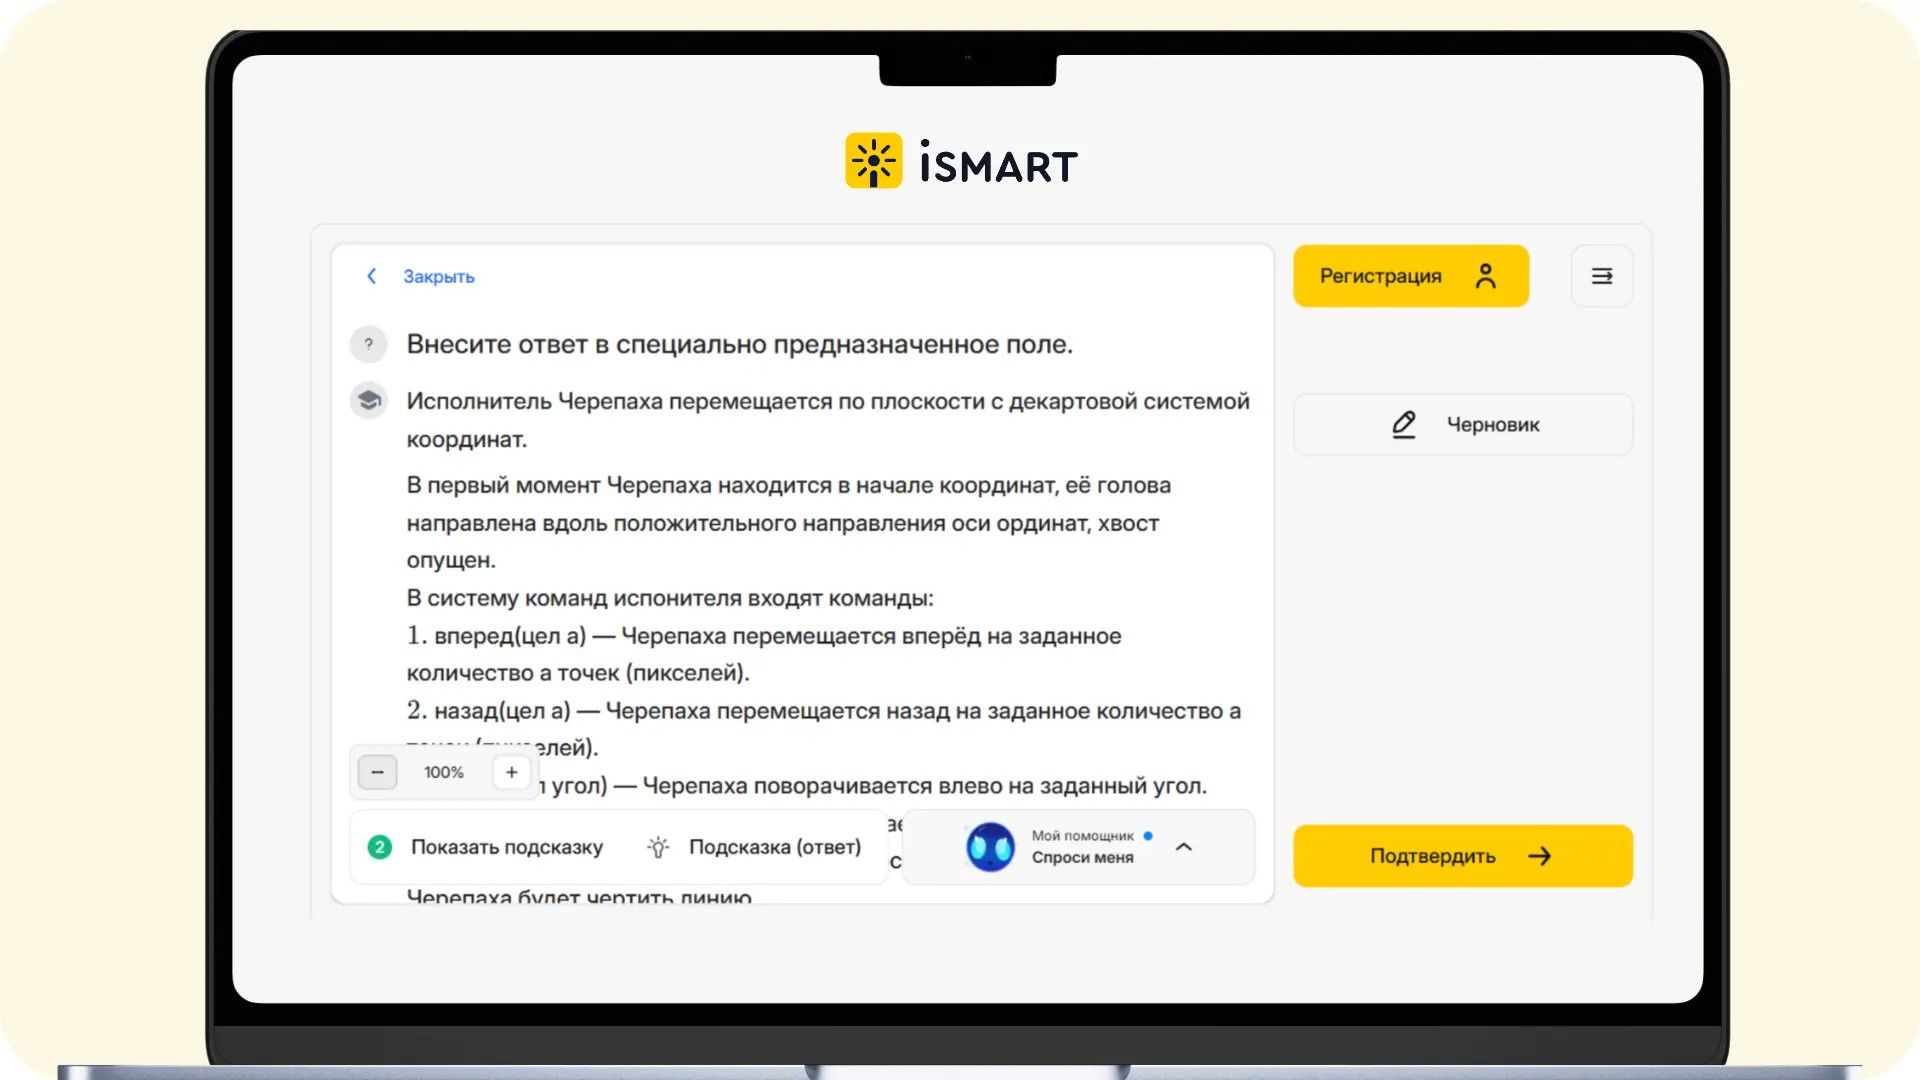Open the hamburger menu with arrow icon

tap(1601, 276)
